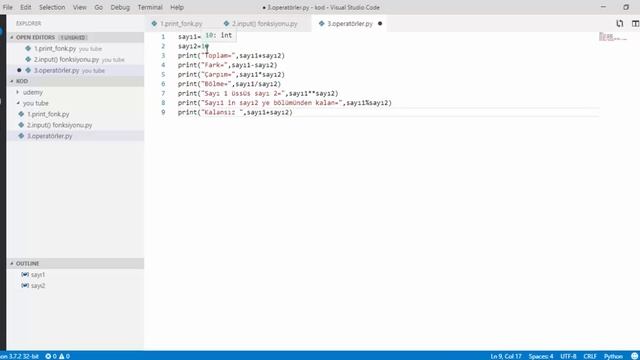Click the sayı1 variable in Outline
The width and height of the screenshot is (640, 360).
click(x=38, y=275)
